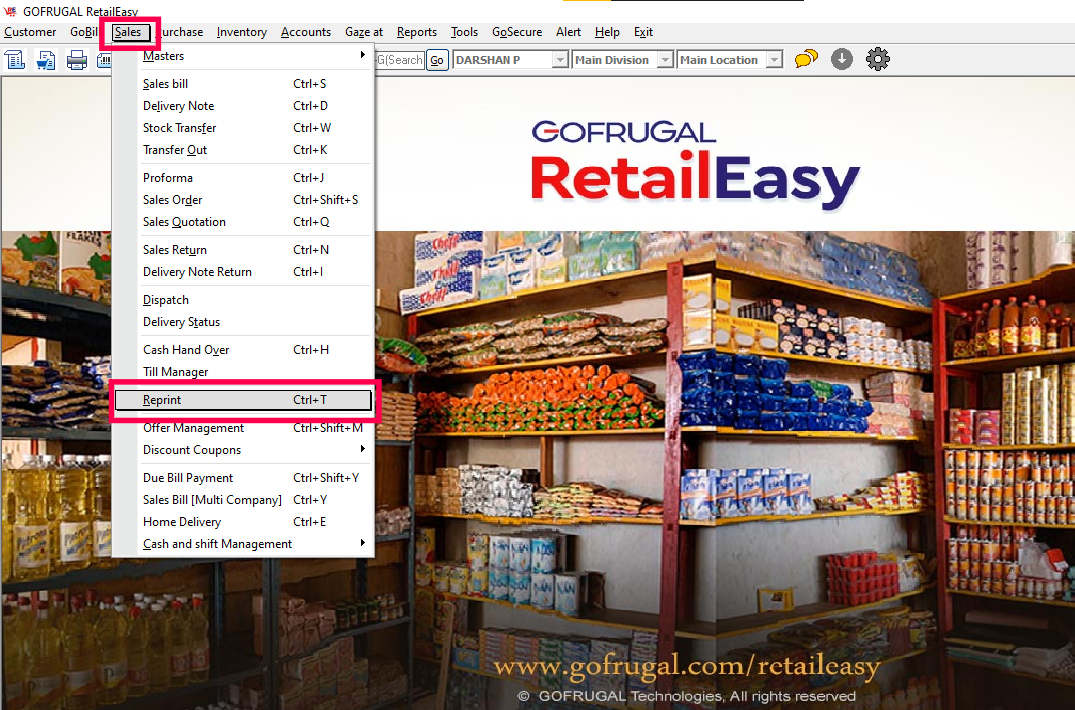Open Delivery Status entry

(243, 321)
